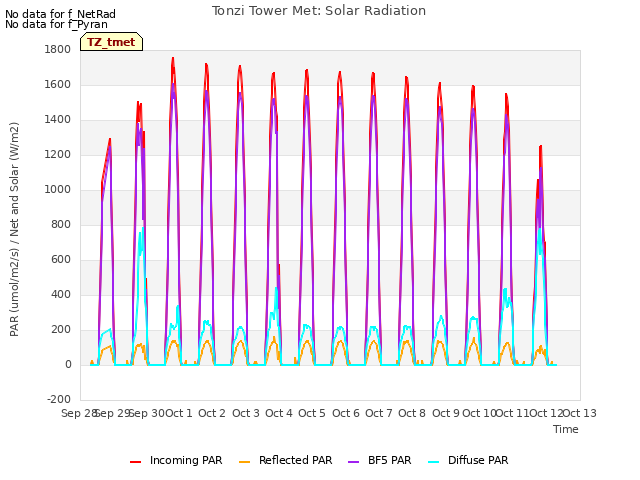Click the 1000 y-axis tick label

click(x=58, y=190)
